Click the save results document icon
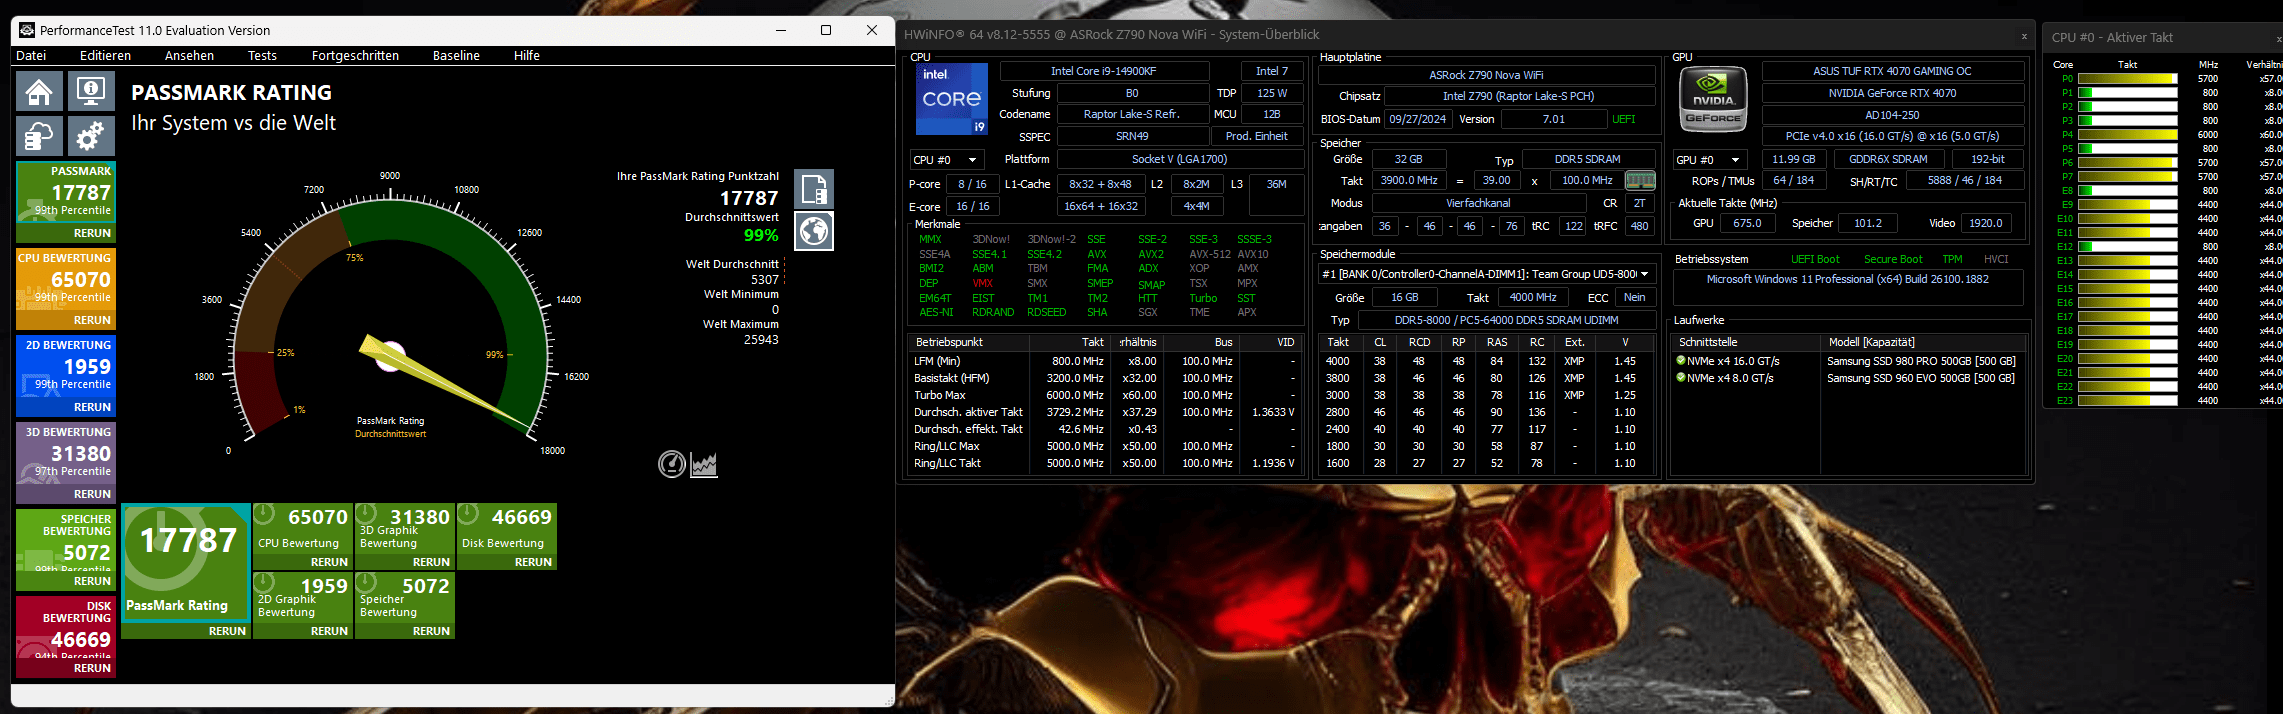Image resolution: width=2283 pixels, height=714 pixels. coord(814,189)
